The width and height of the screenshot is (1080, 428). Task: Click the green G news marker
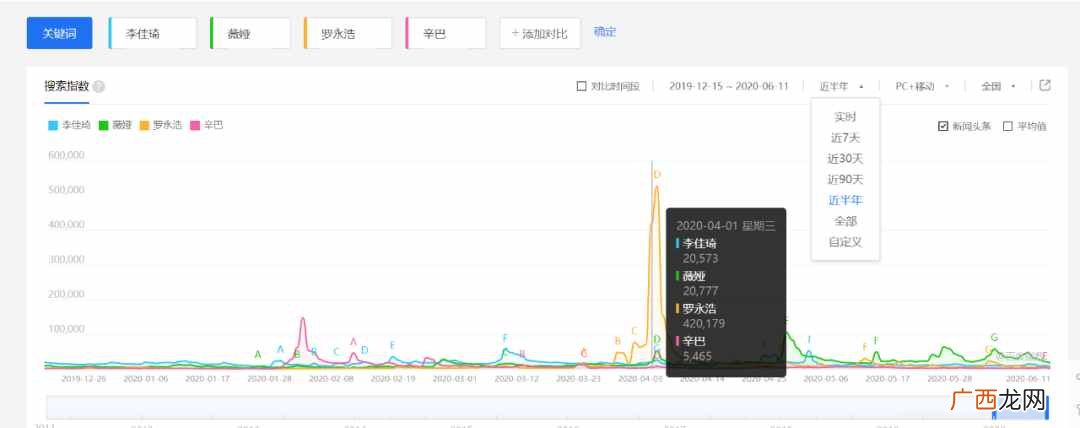(x=994, y=338)
